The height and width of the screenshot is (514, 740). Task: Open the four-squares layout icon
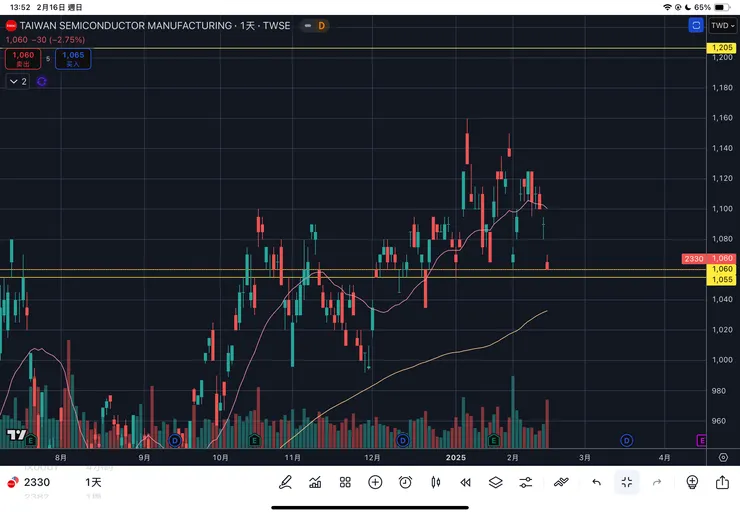pyautogui.click(x=345, y=482)
